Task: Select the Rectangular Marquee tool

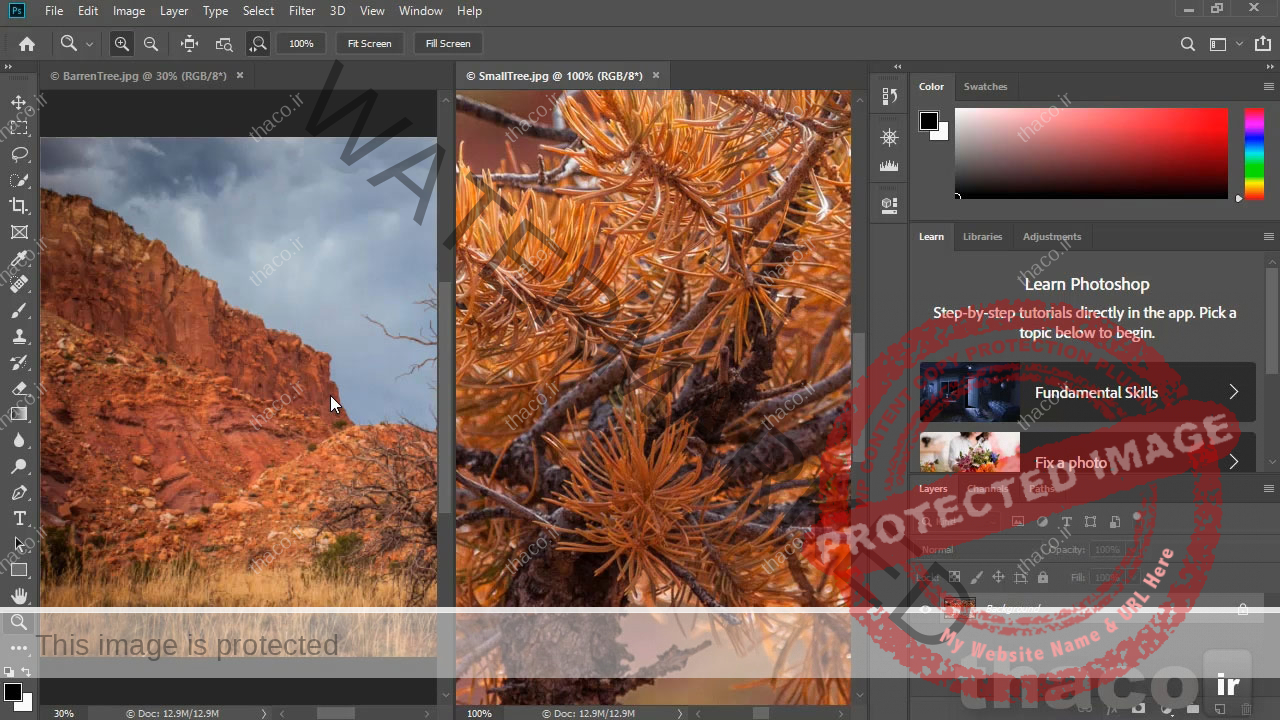Action: 19,128
